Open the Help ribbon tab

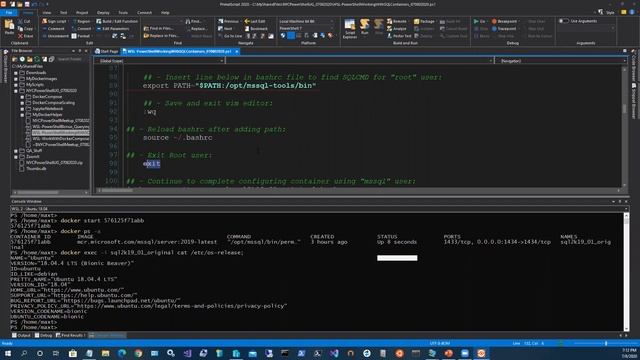click(x=165, y=13)
